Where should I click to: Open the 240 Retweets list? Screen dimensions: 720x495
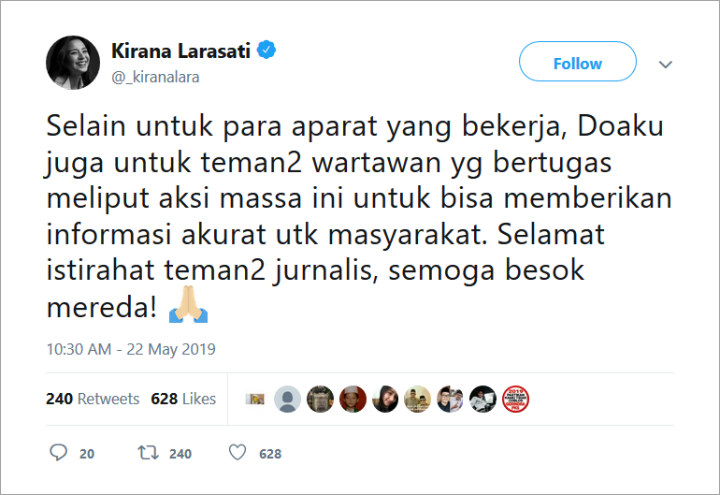click(92, 399)
